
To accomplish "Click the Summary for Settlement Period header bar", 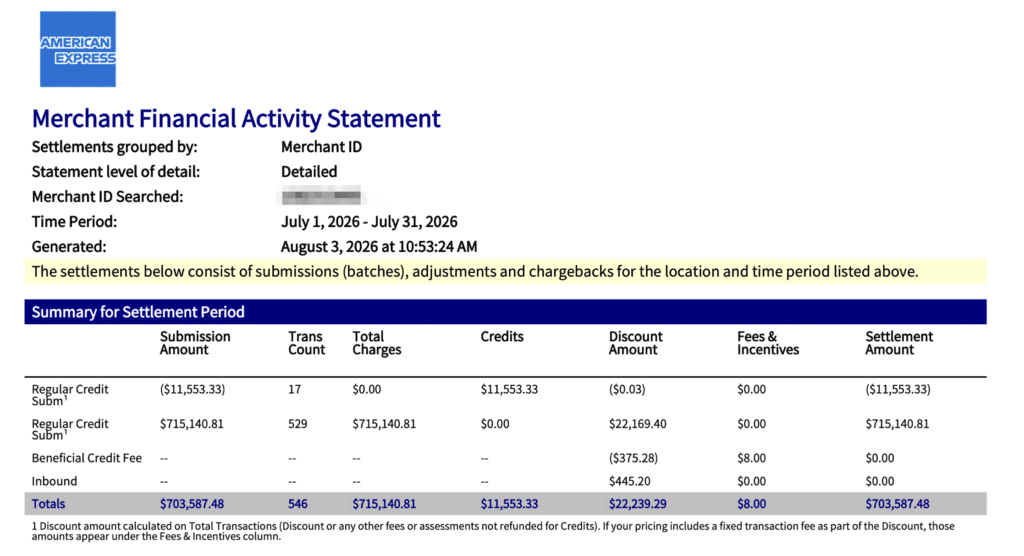I will (x=505, y=312).
